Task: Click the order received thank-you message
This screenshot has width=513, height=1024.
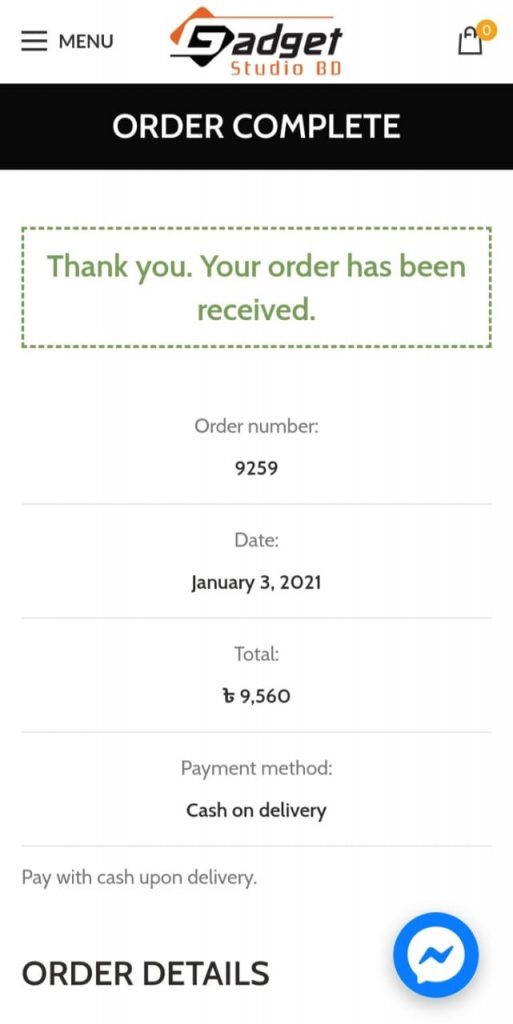Action: tap(256, 288)
